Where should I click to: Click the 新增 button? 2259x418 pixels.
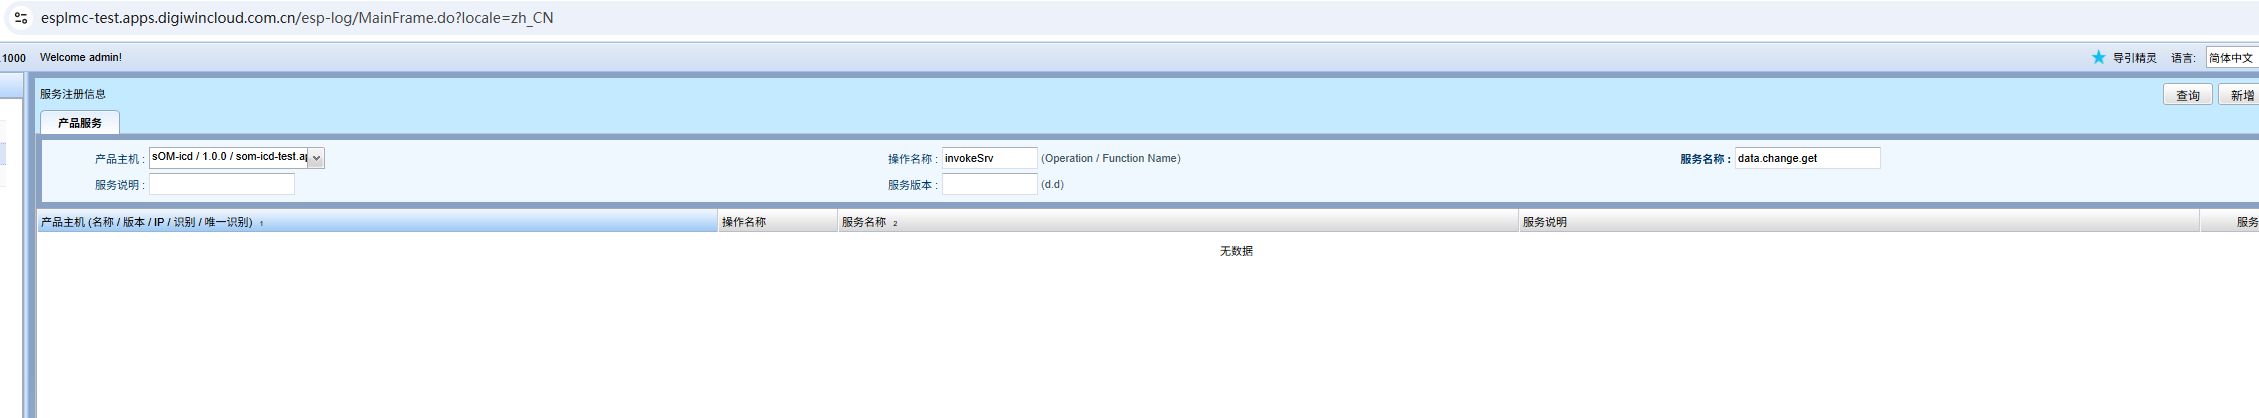tap(2239, 95)
